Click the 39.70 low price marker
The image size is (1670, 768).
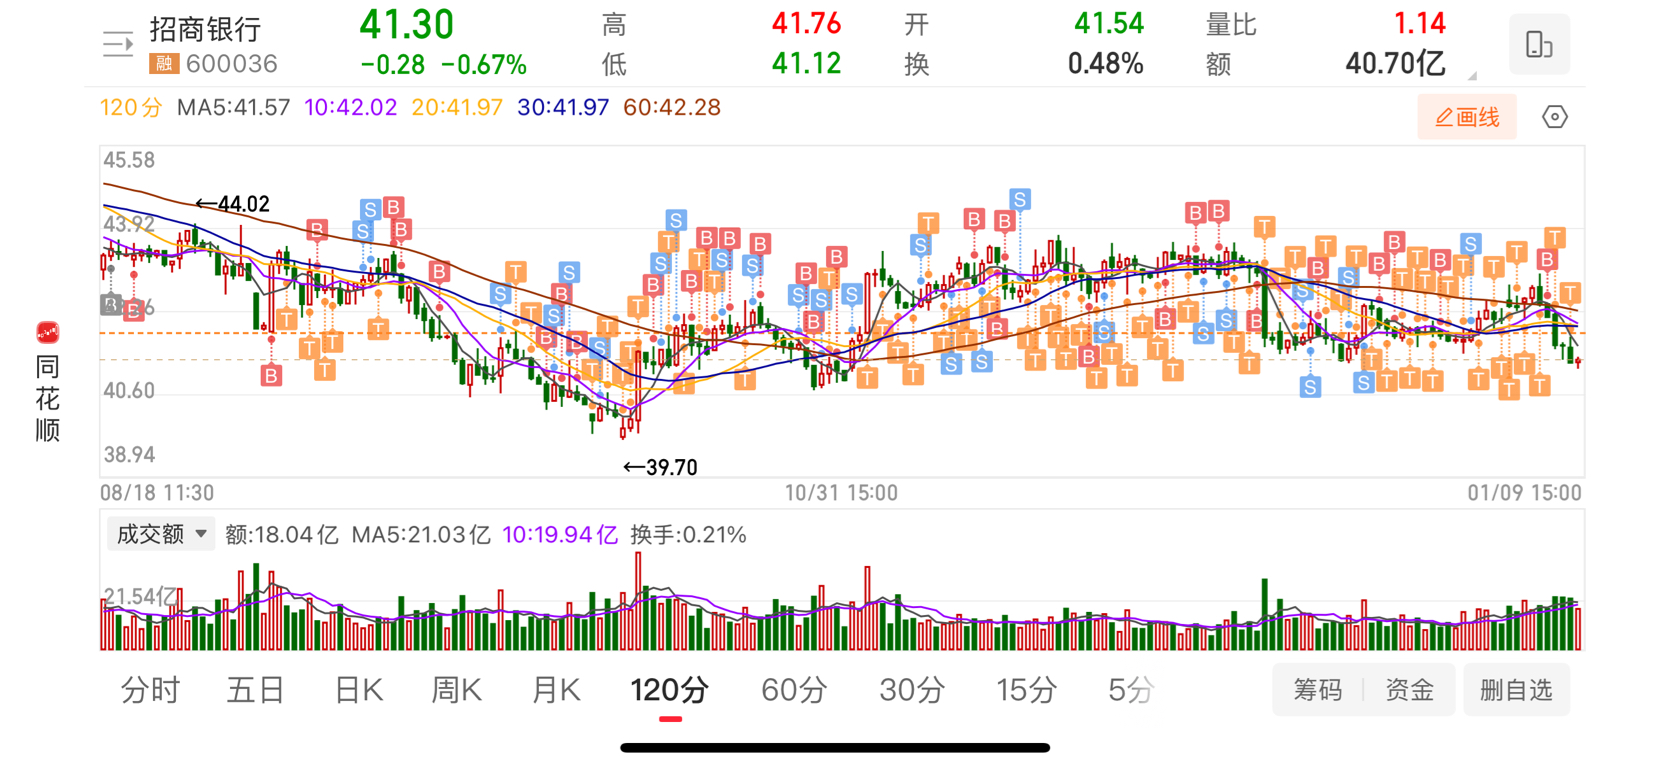pos(660,467)
